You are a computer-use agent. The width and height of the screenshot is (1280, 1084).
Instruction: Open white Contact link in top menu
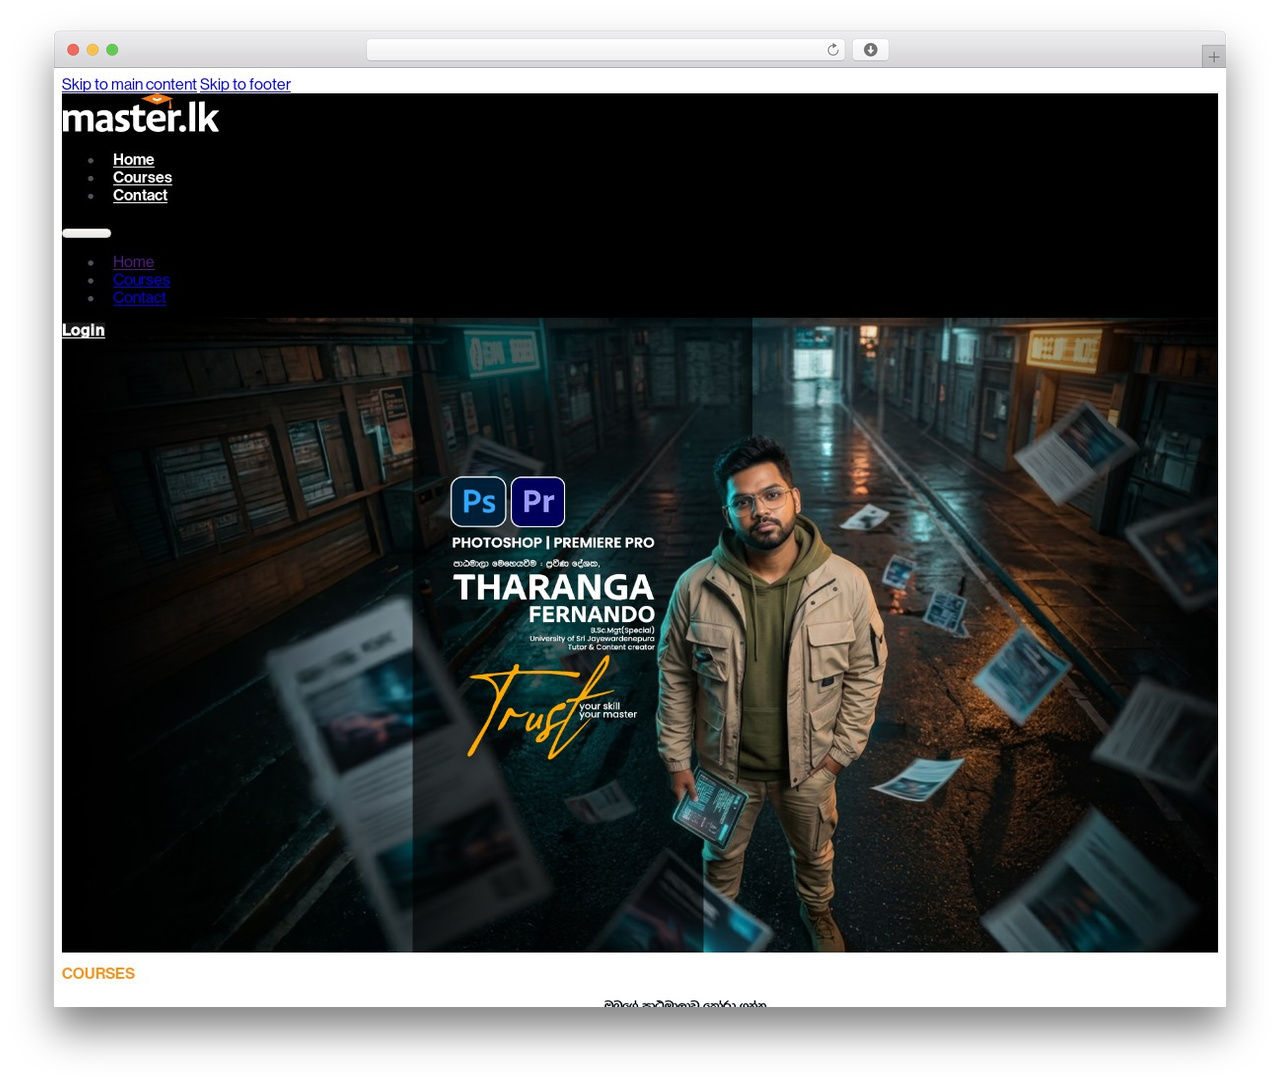[140, 196]
